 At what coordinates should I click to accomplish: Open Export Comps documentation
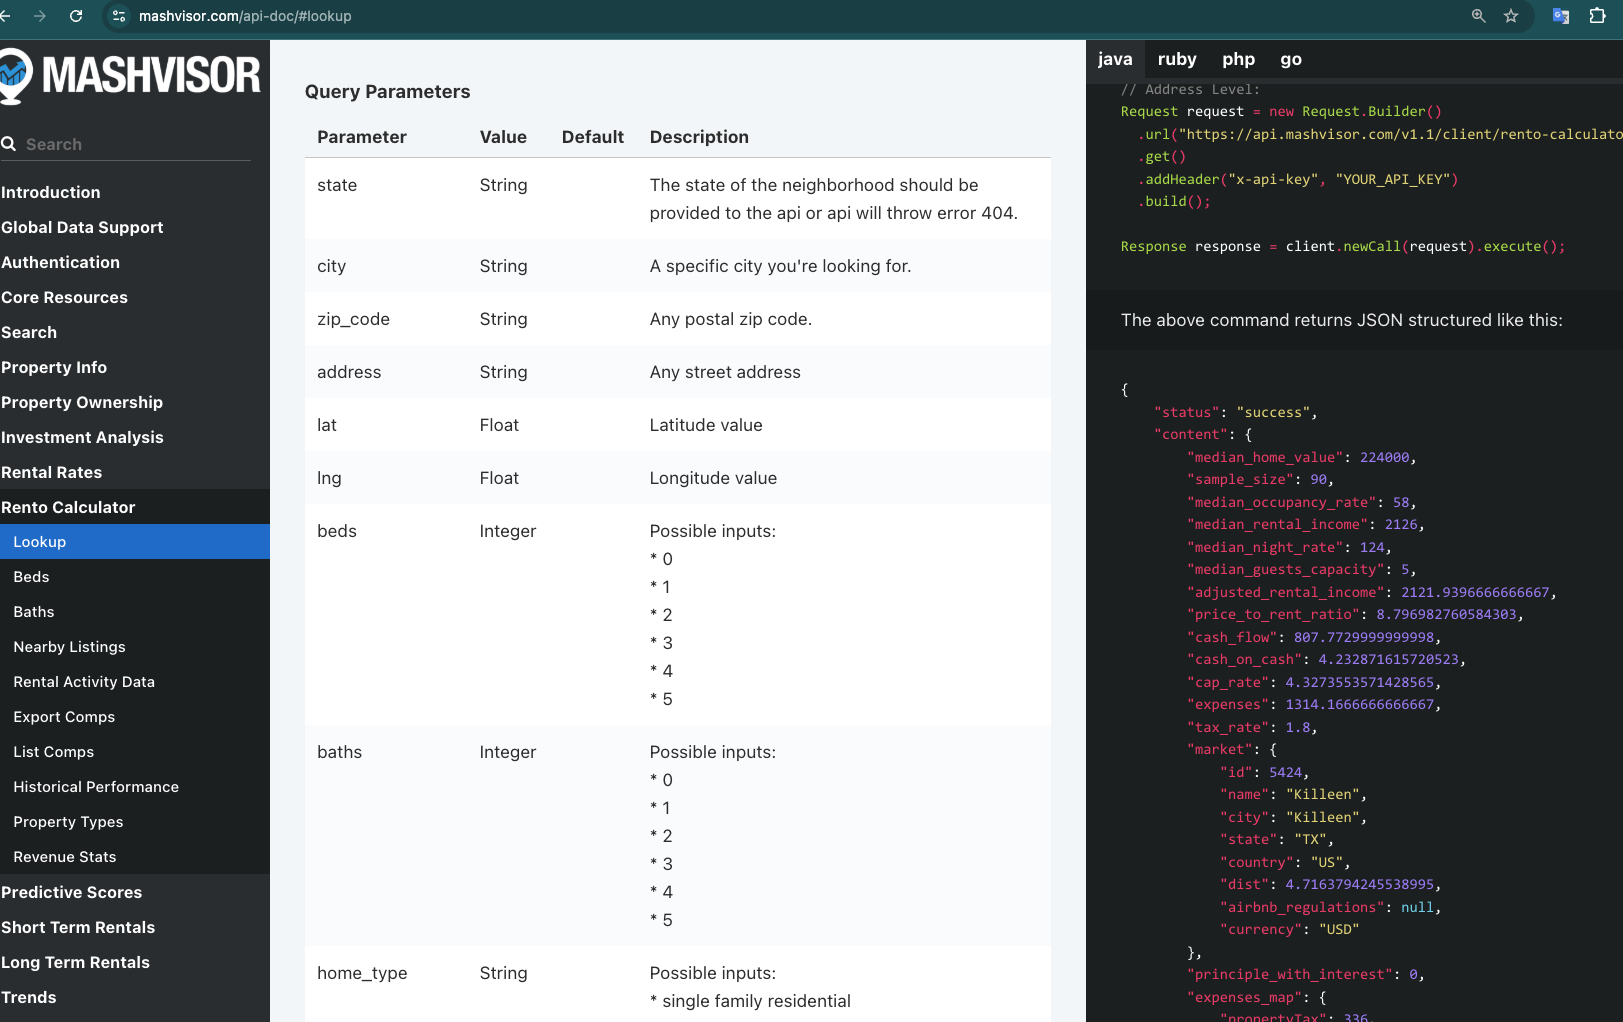64,717
